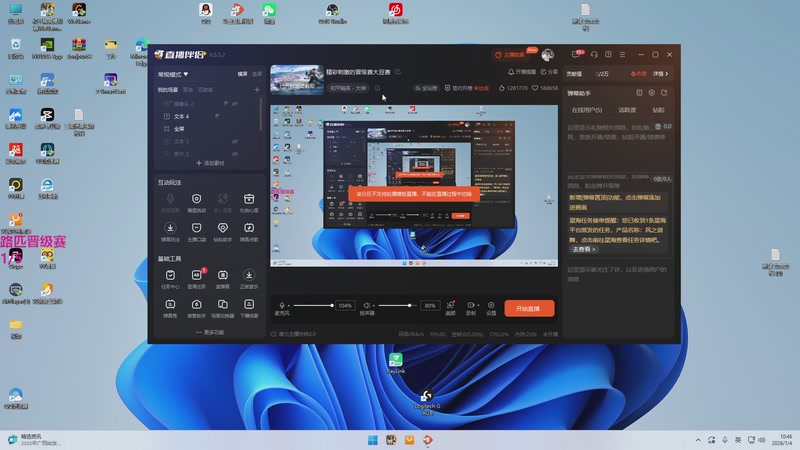Viewport: 800px width, 450px height.
Task: Toggle the lock icon on the 摄像头 2 row
Action: pos(226,104)
